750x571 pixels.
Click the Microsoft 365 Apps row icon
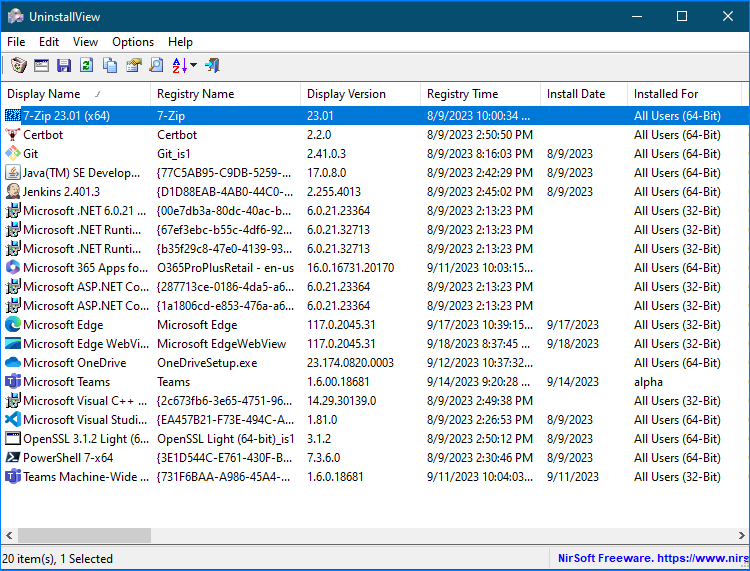(13, 268)
